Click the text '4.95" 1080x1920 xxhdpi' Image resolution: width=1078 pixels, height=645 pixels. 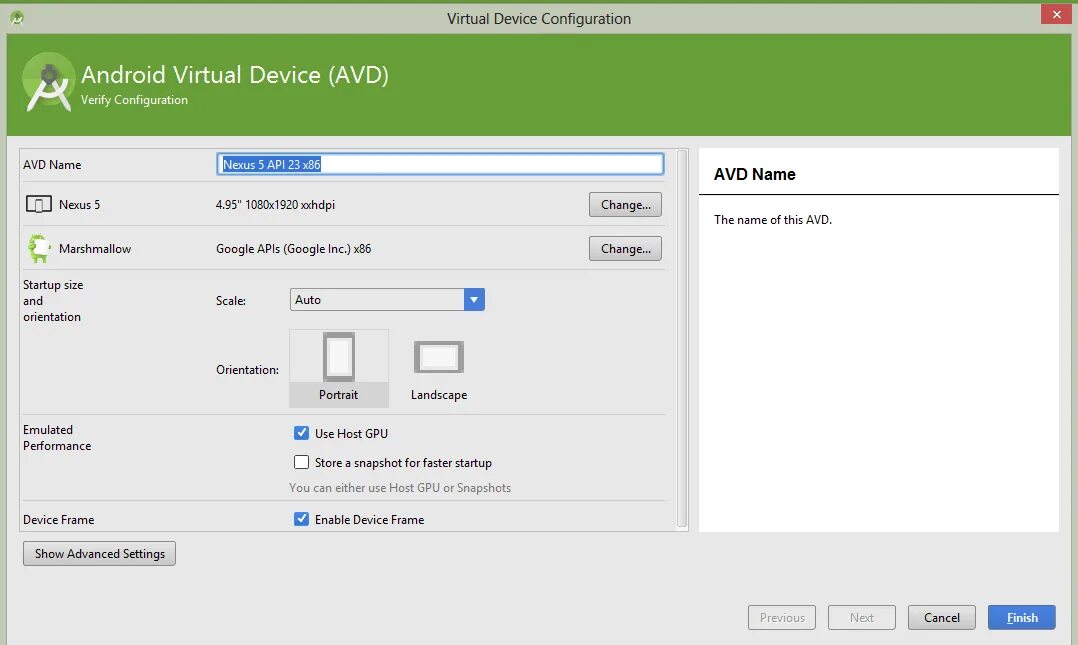pos(275,204)
